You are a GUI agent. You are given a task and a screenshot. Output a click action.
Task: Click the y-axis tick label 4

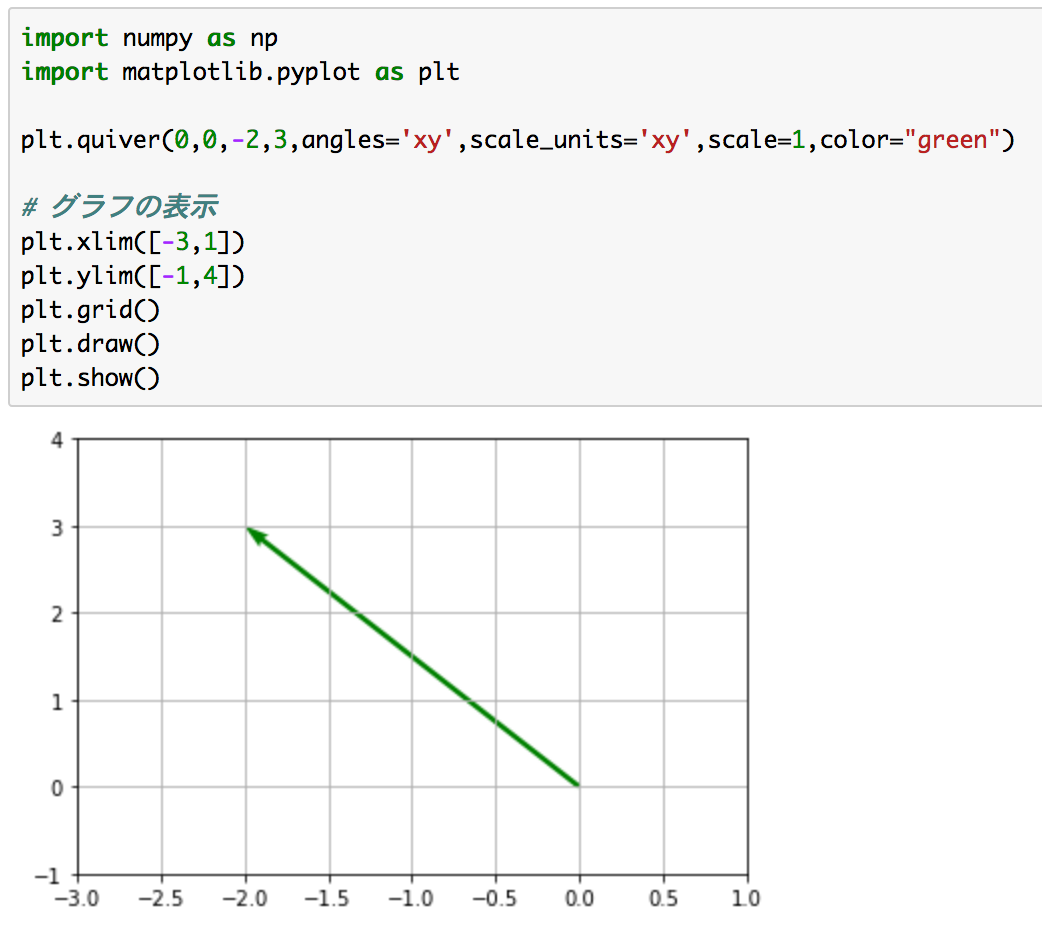[57, 440]
